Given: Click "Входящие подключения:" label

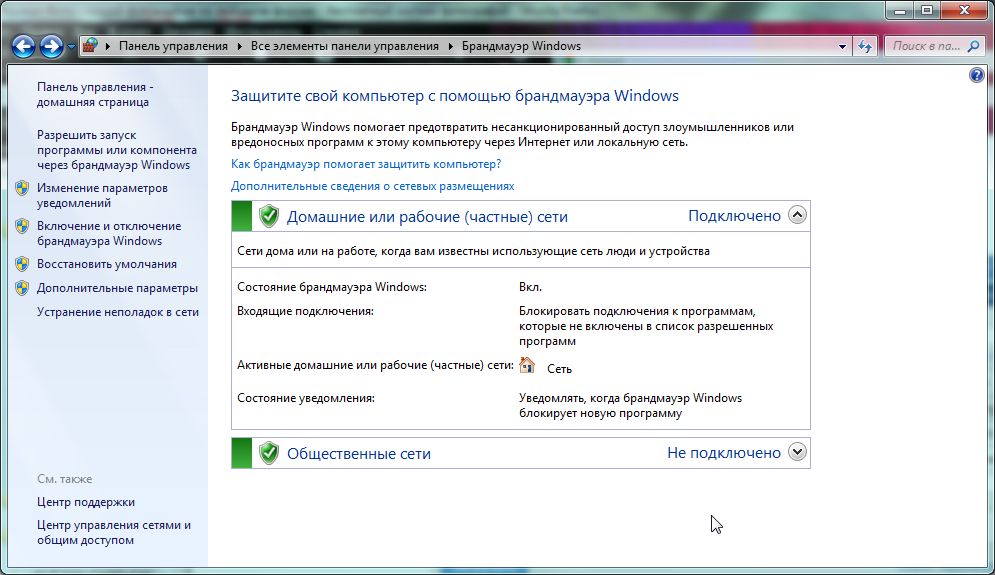Looking at the screenshot, I should (305, 311).
